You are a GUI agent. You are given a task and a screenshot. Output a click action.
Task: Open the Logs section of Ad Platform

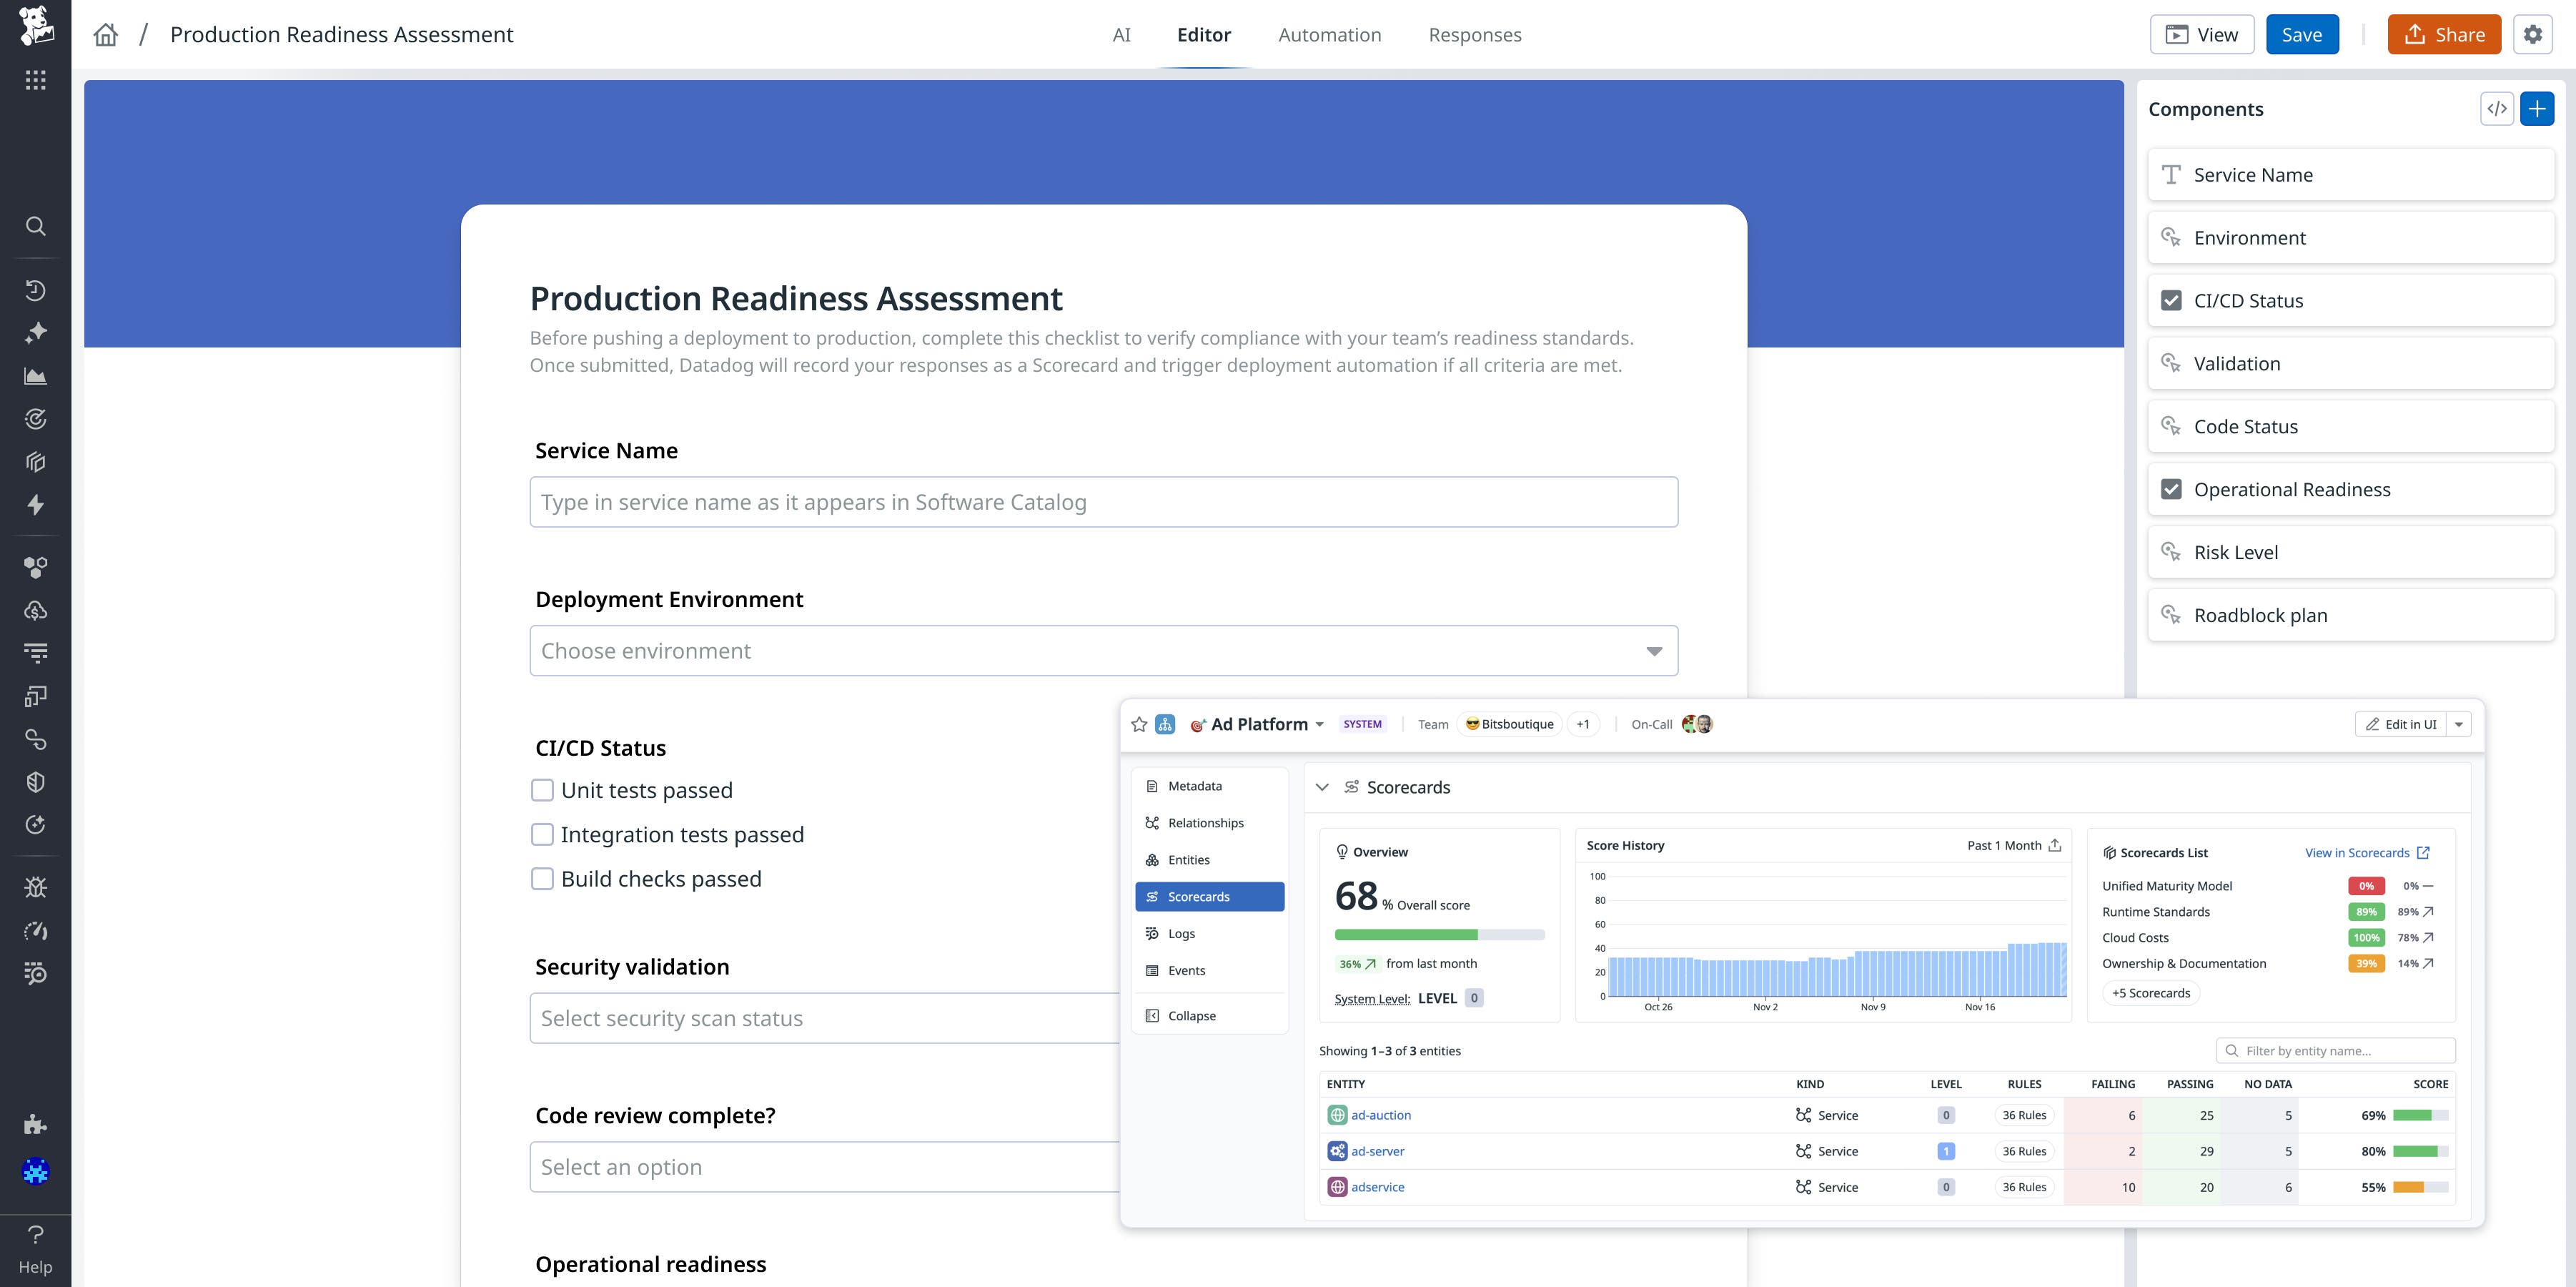(1181, 933)
